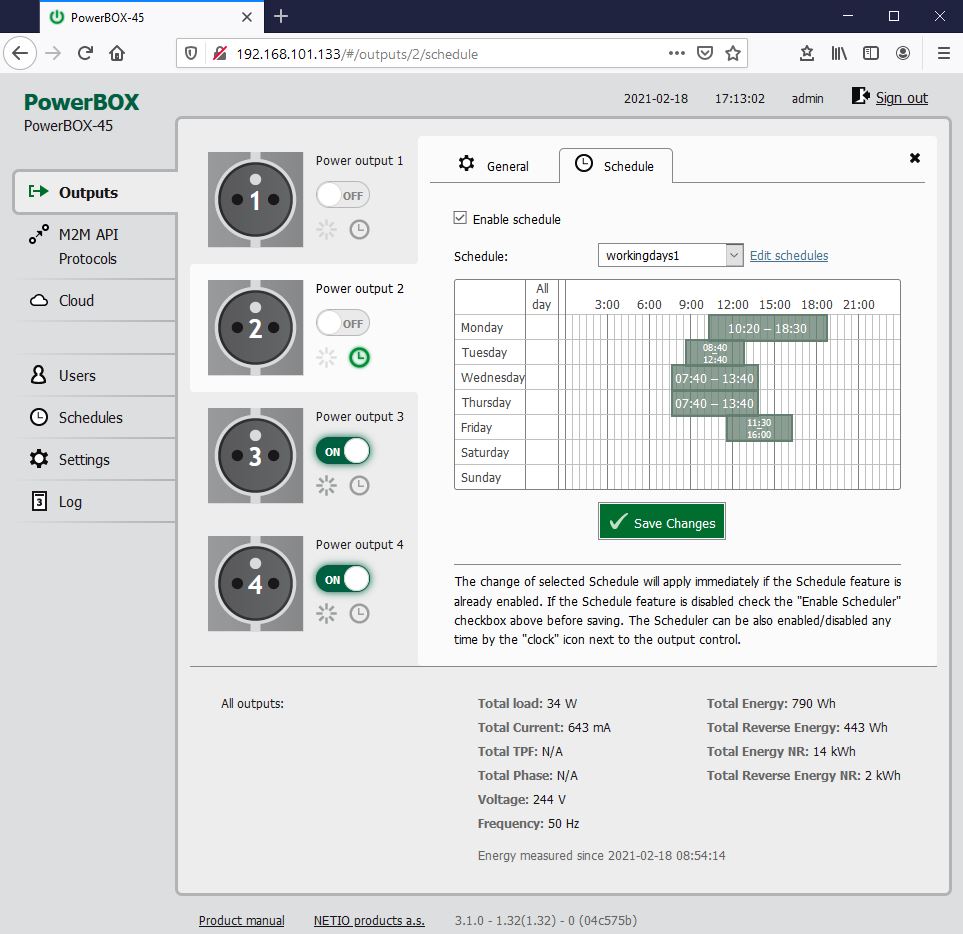This screenshot has width=963, height=934.
Task: Switch to the General tab
Action: click(494, 166)
